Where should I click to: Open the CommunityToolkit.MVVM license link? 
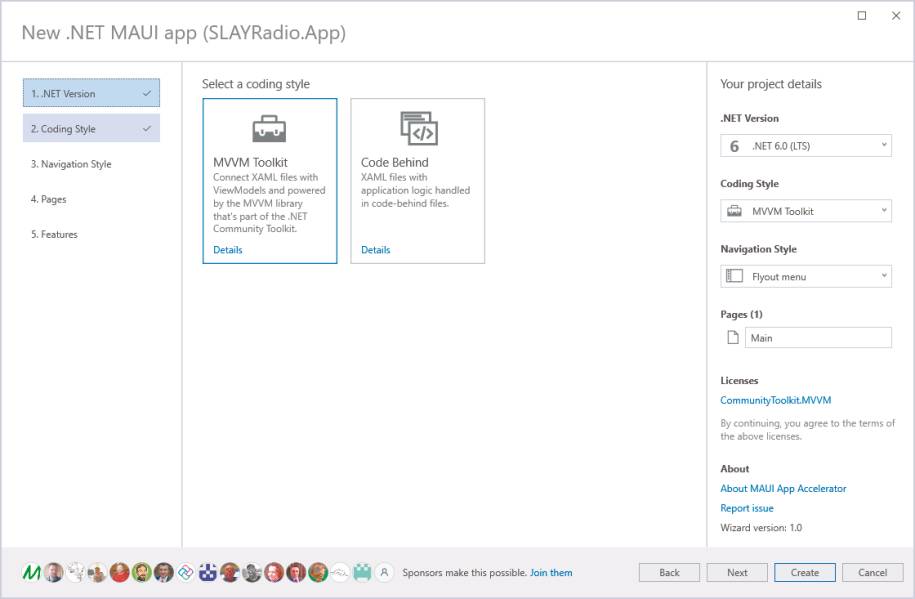[x=776, y=400]
